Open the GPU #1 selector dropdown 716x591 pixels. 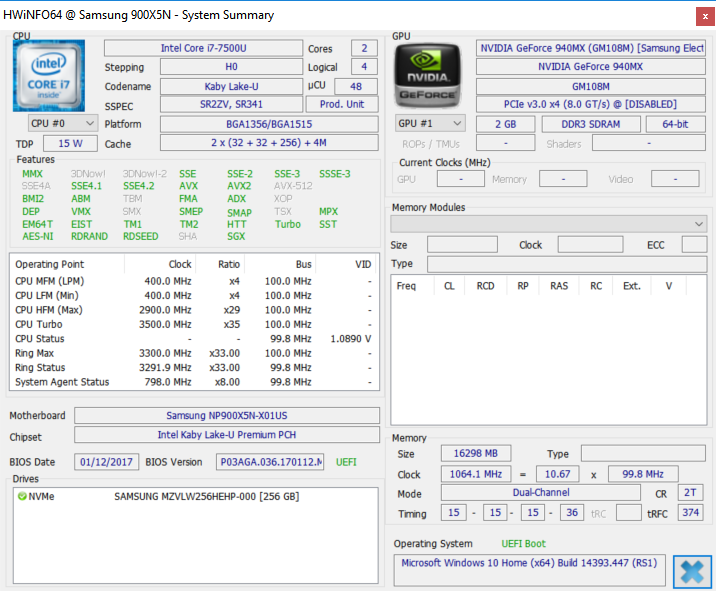pyautogui.click(x=430, y=123)
